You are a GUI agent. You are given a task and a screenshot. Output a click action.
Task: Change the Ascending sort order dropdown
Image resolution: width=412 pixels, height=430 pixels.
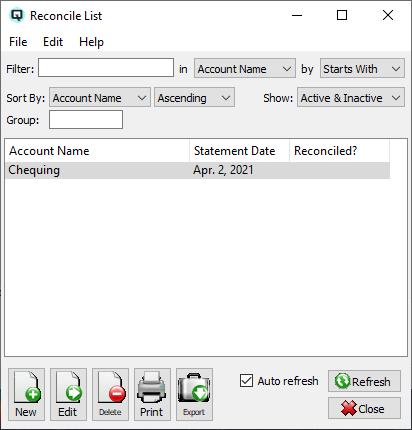tap(194, 97)
